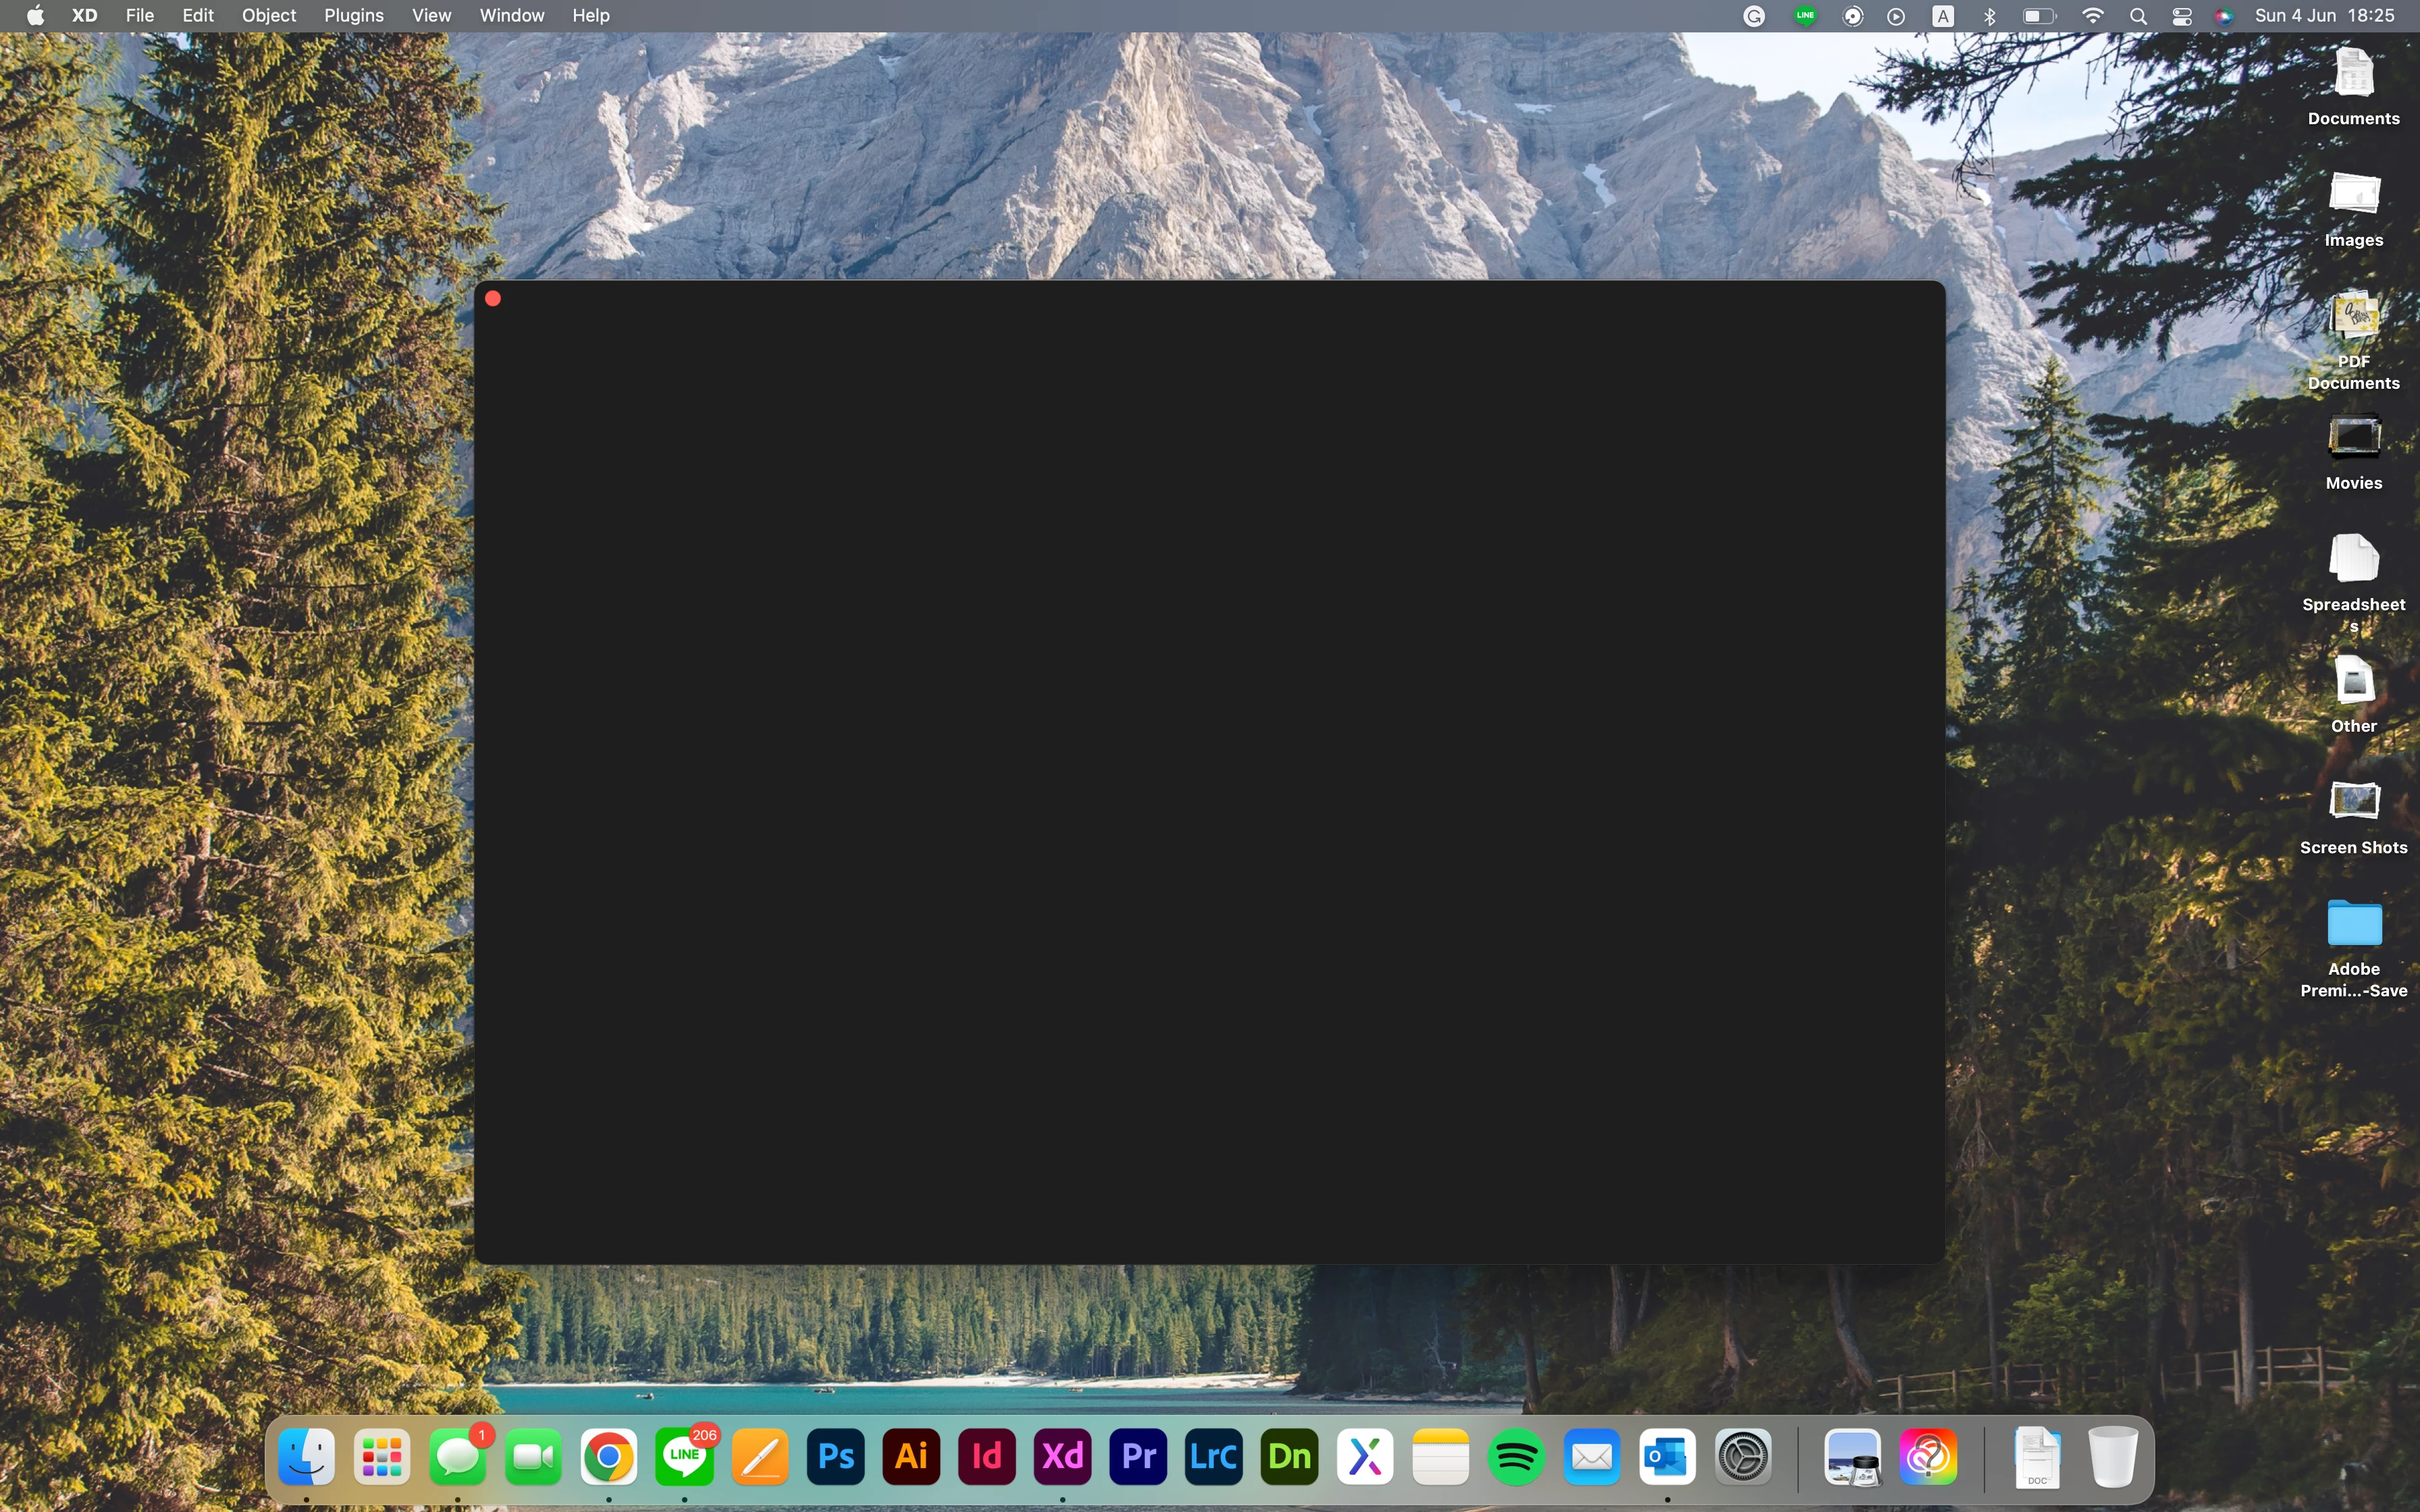This screenshot has height=1512, width=2420.
Task: Open the LINE app with 206 badge
Action: [x=684, y=1457]
